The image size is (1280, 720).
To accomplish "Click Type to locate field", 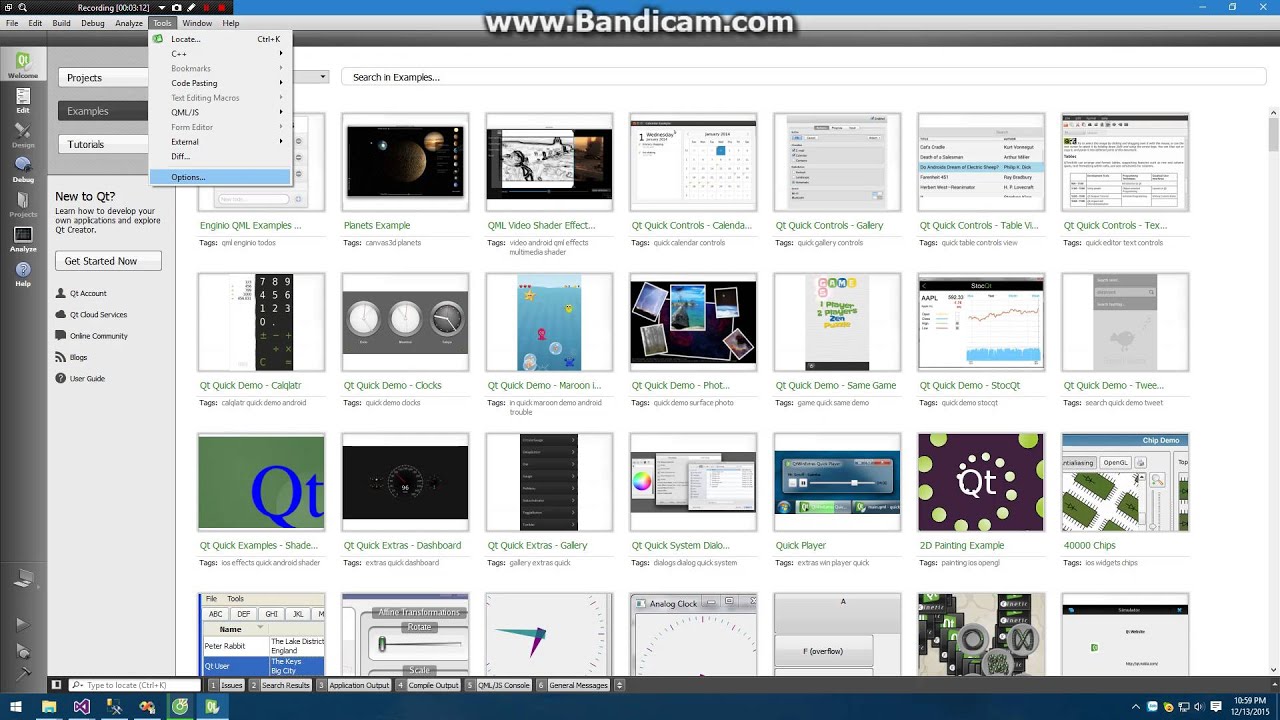I will [x=136, y=685].
